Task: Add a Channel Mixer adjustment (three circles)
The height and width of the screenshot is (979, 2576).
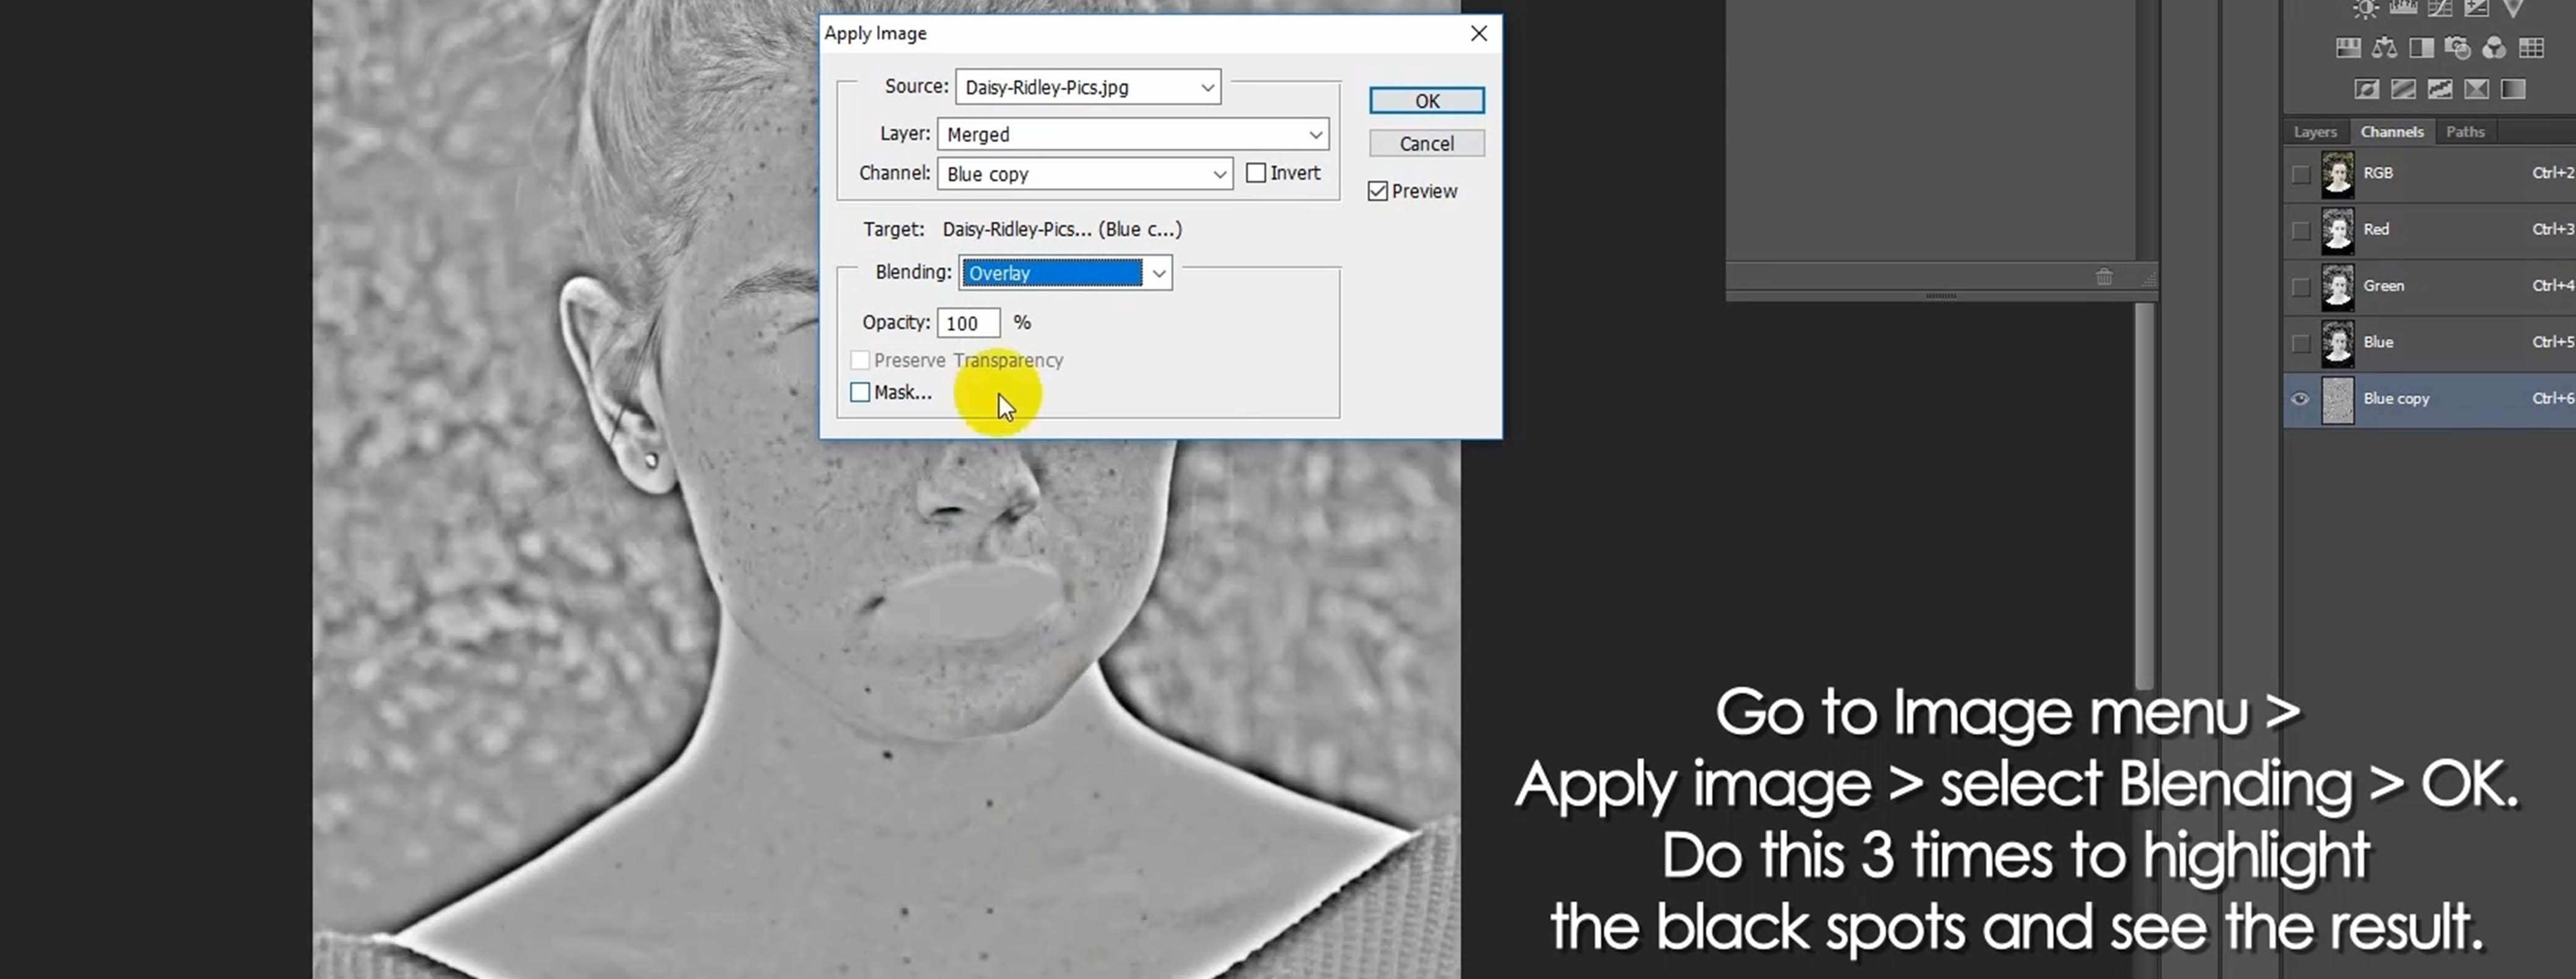Action: [x=2494, y=47]
